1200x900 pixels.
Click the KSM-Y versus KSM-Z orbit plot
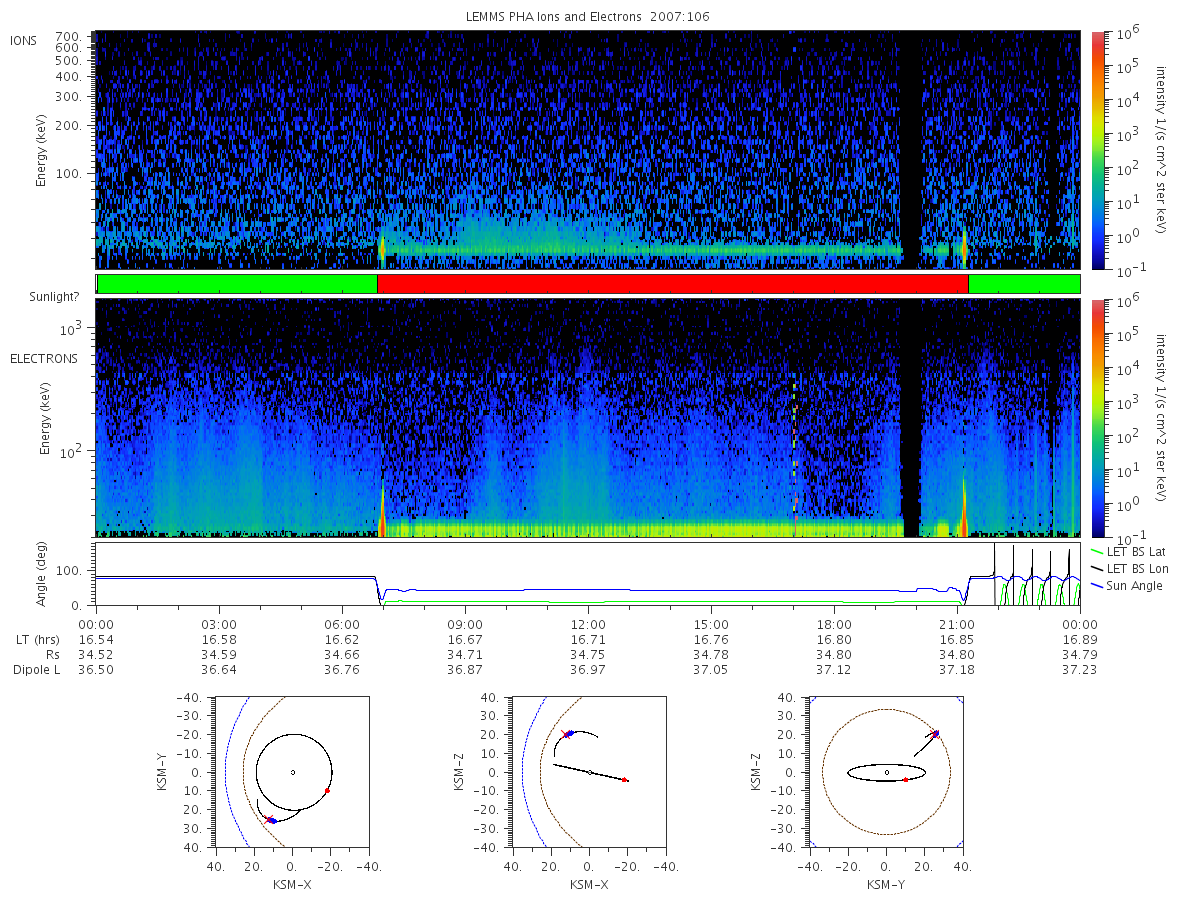coord(885,772)
